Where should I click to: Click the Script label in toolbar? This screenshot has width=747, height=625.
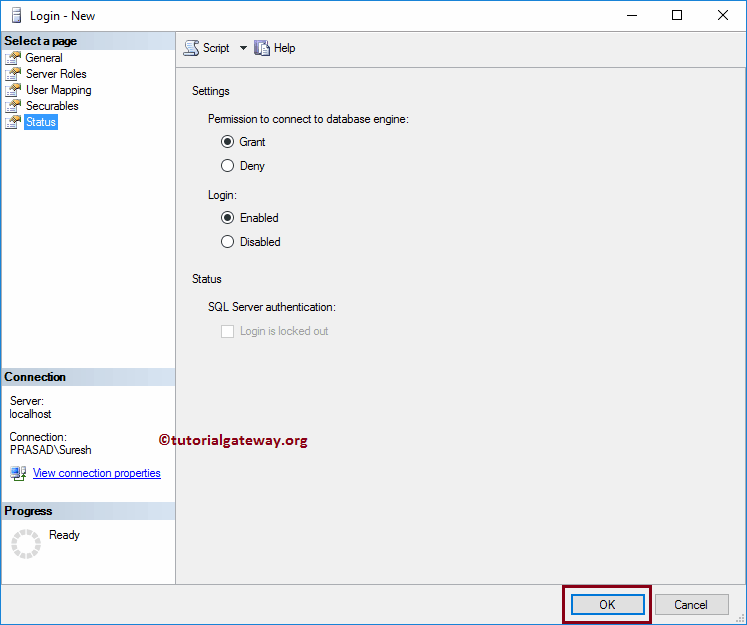(216, 48)
